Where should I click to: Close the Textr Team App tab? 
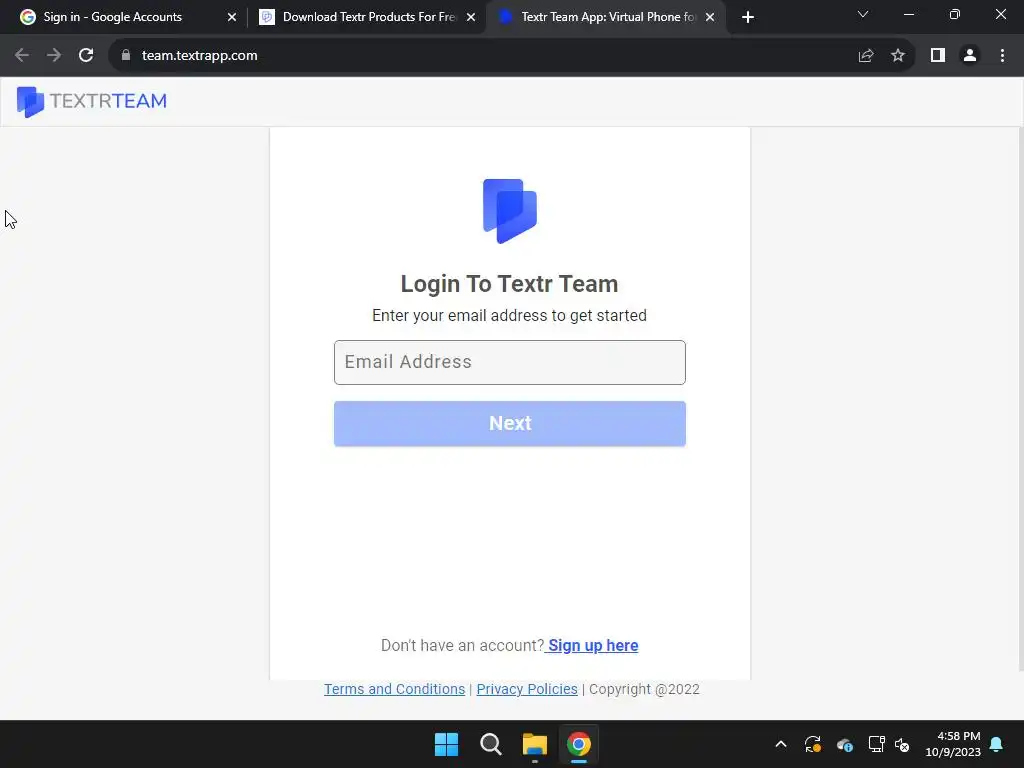(x=710, y=17)
